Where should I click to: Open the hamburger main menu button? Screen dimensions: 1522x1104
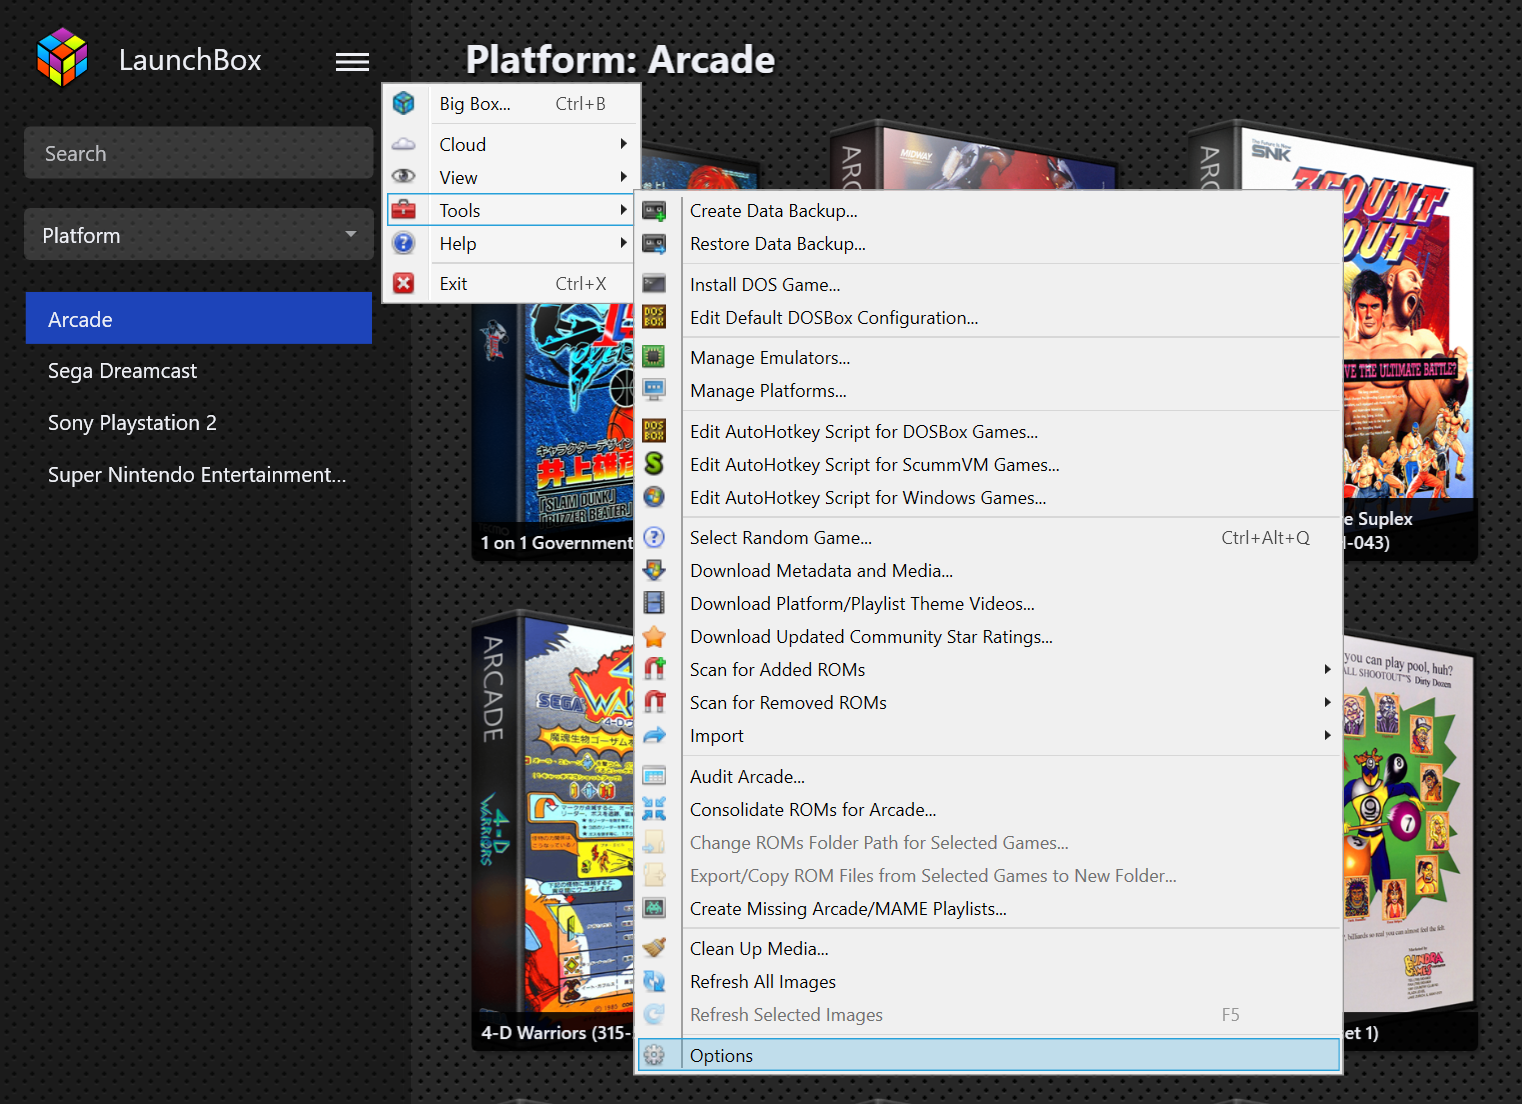(x=352, y=62)
